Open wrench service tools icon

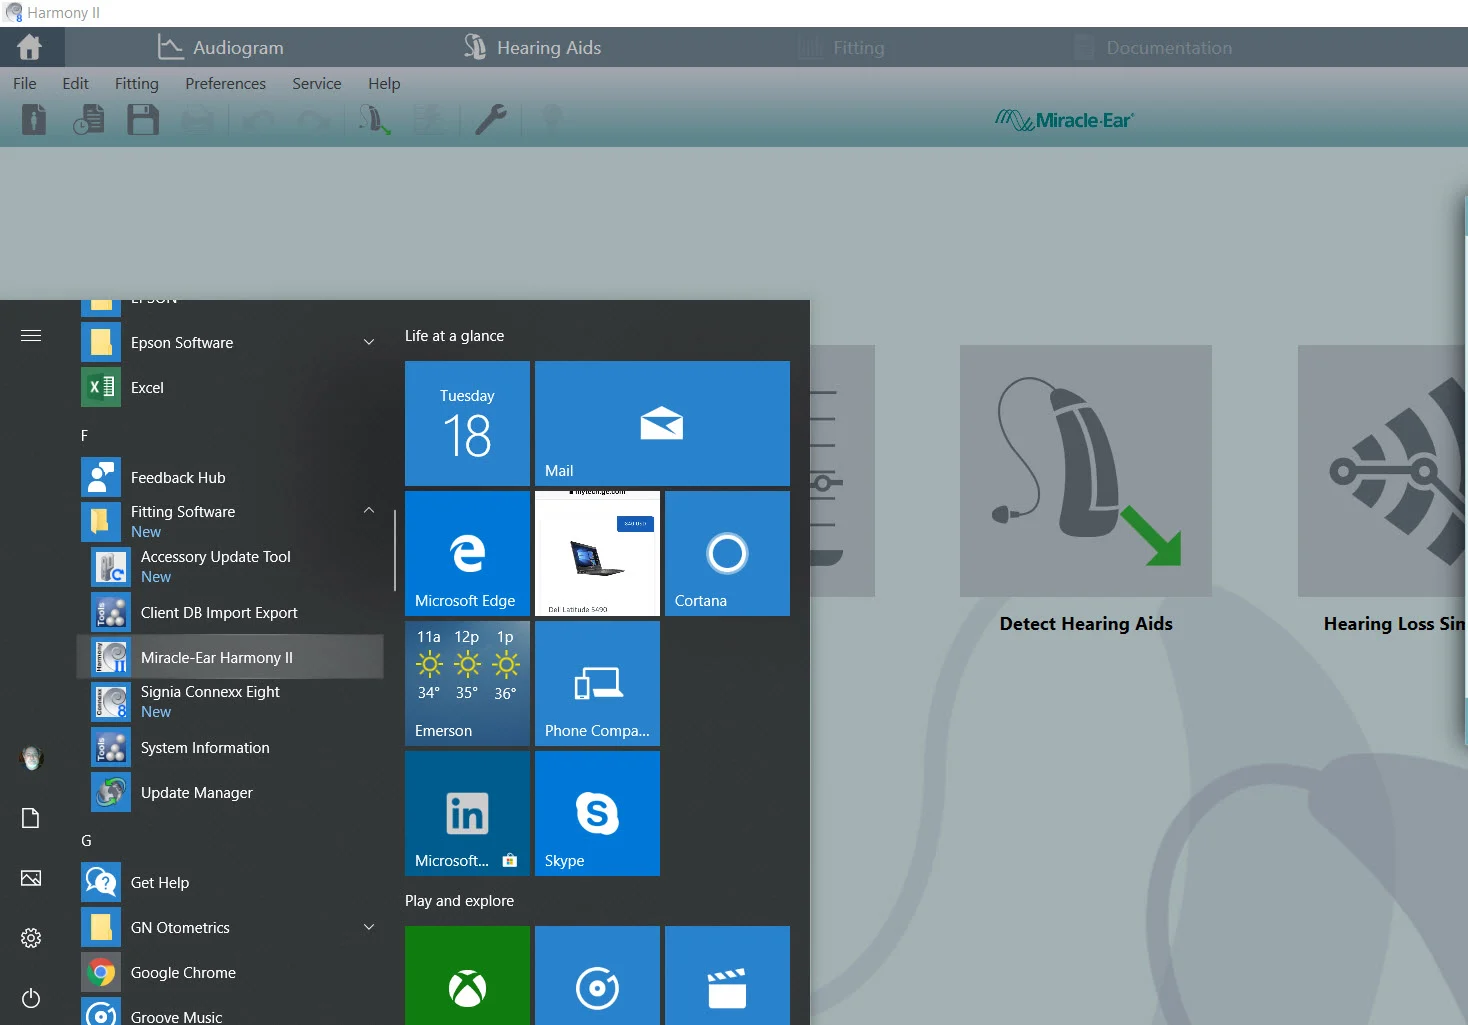point(491,120)
